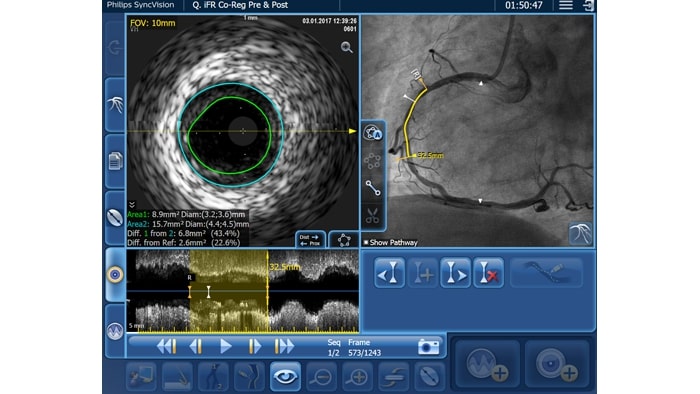The image size is (700, 394).
Task: Step back one frame
Action: coord(196,346)
